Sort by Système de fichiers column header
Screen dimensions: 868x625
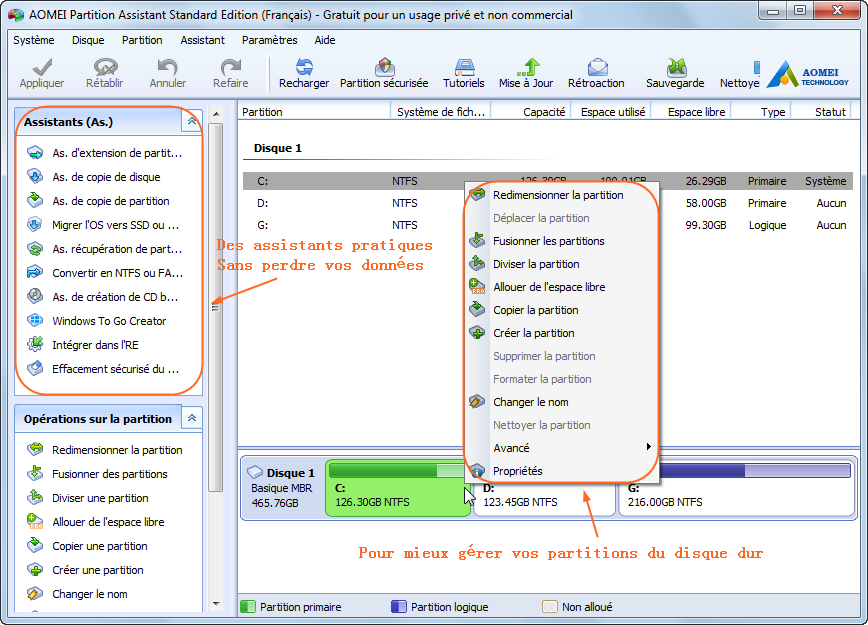pyautogui.click(x=441, y=112)
